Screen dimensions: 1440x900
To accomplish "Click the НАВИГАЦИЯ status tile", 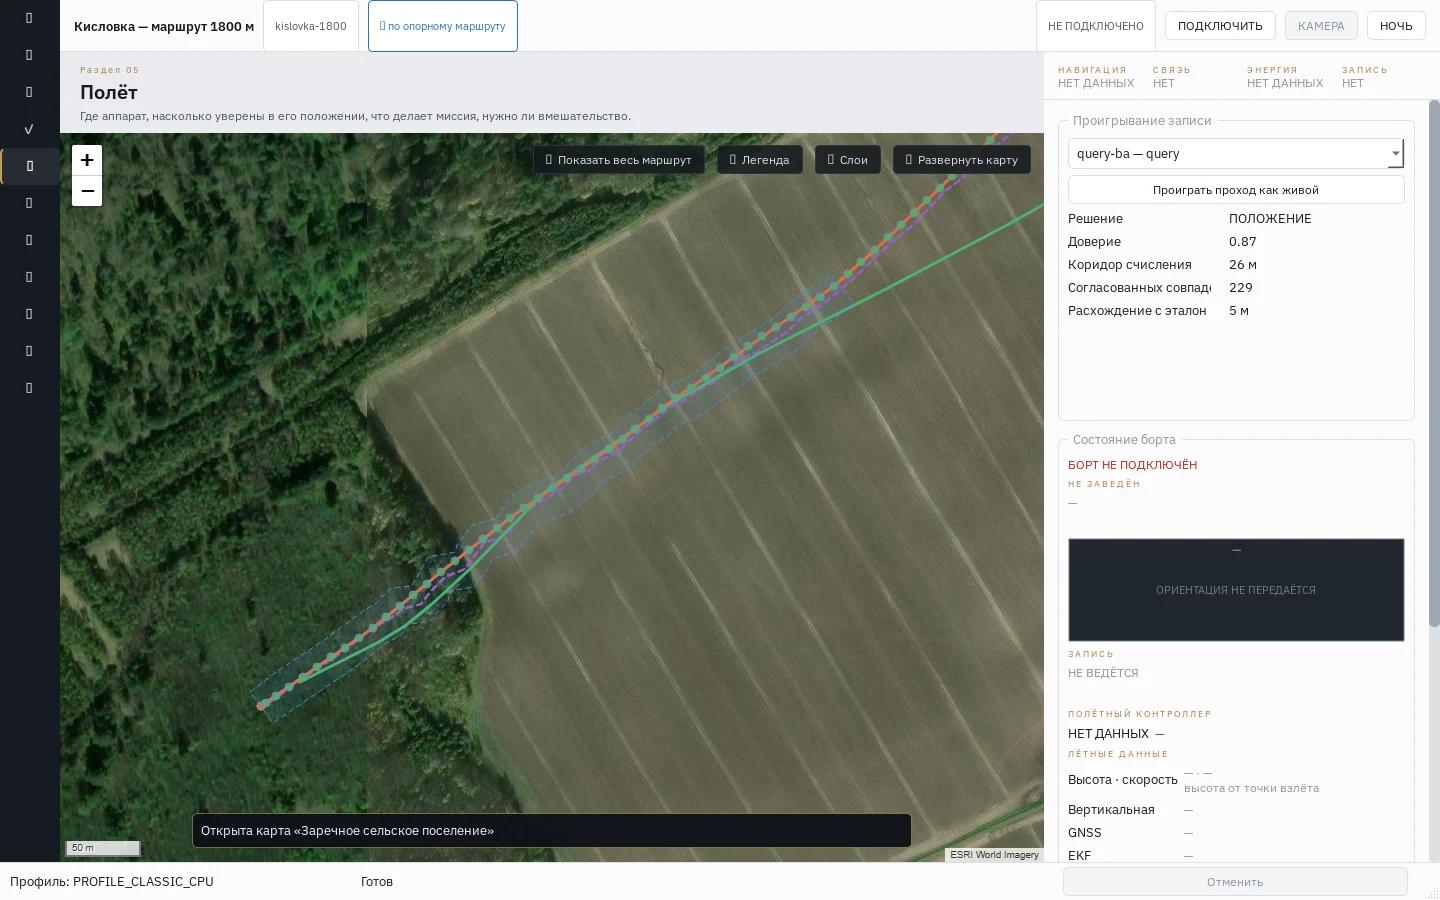I will click(x=1096, y=77).
